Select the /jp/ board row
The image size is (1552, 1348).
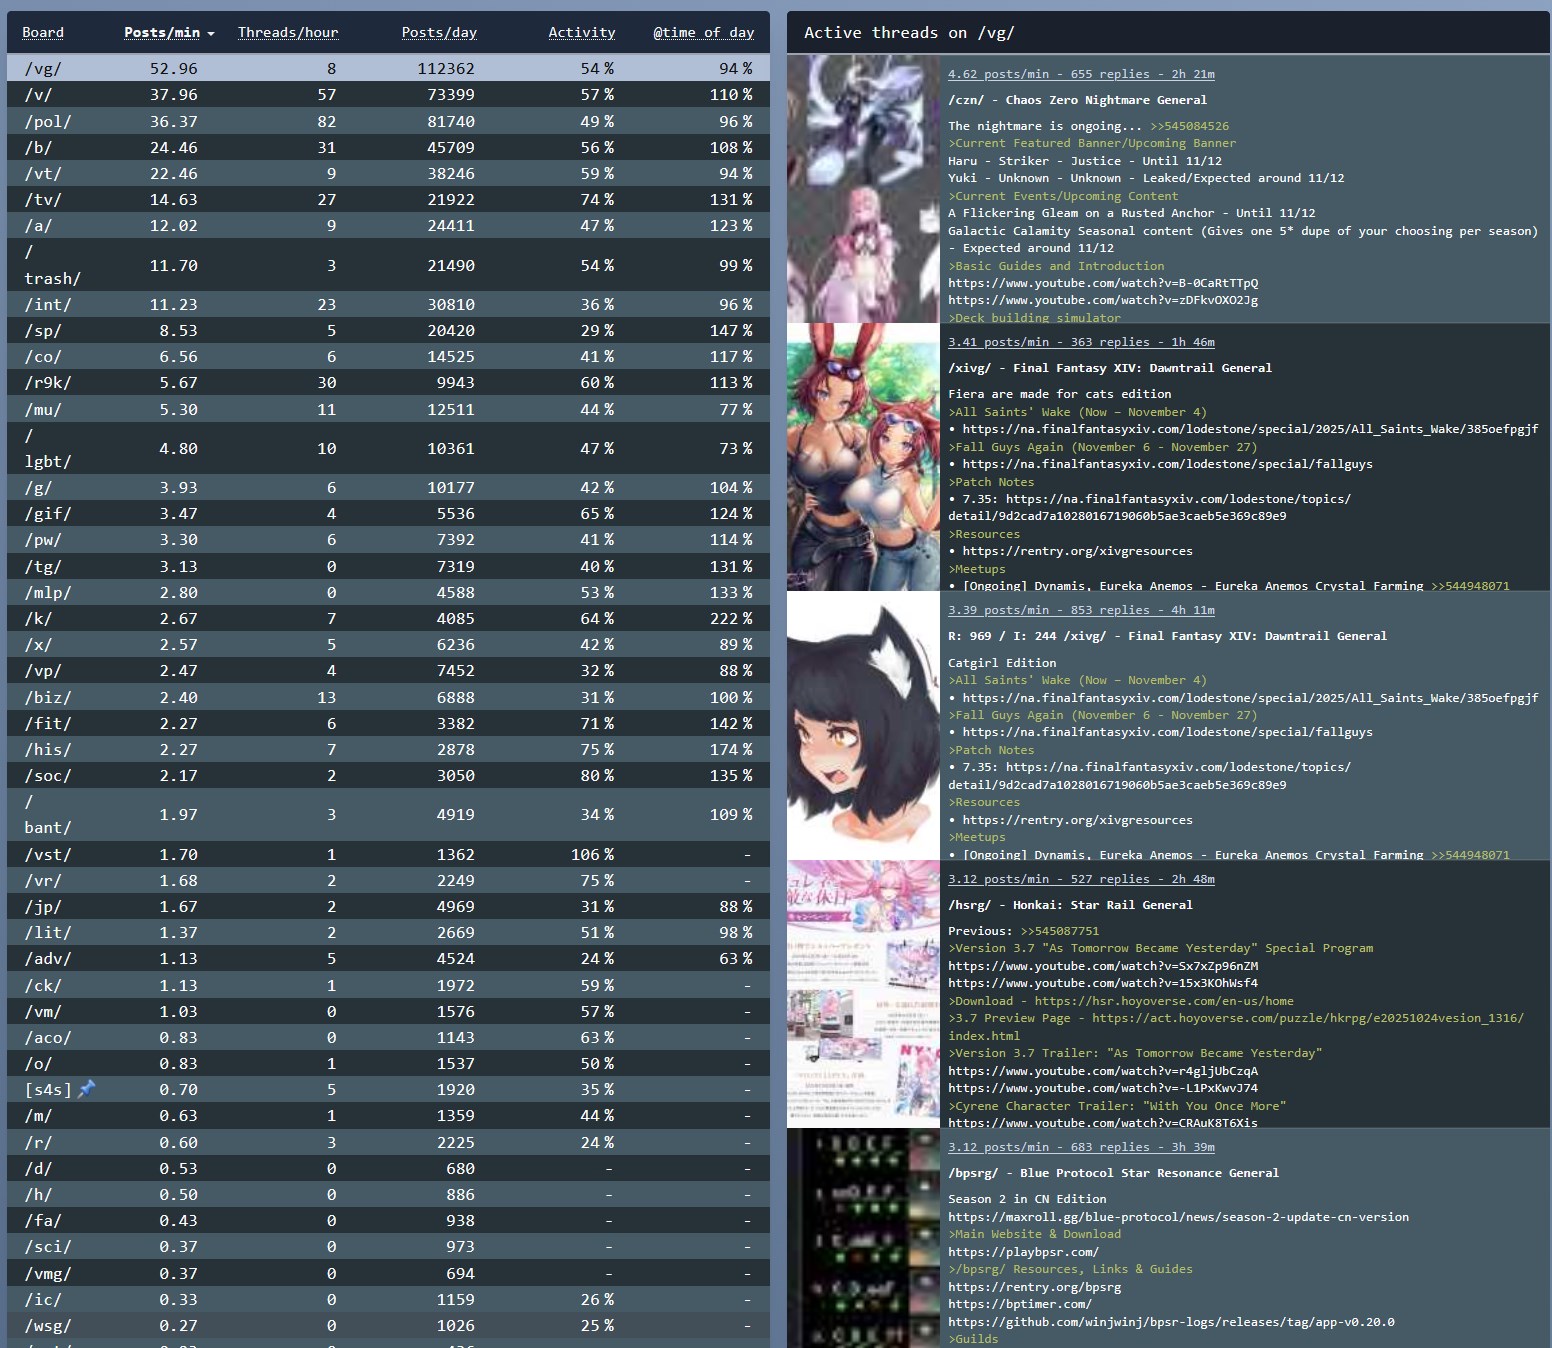[388, 906]
